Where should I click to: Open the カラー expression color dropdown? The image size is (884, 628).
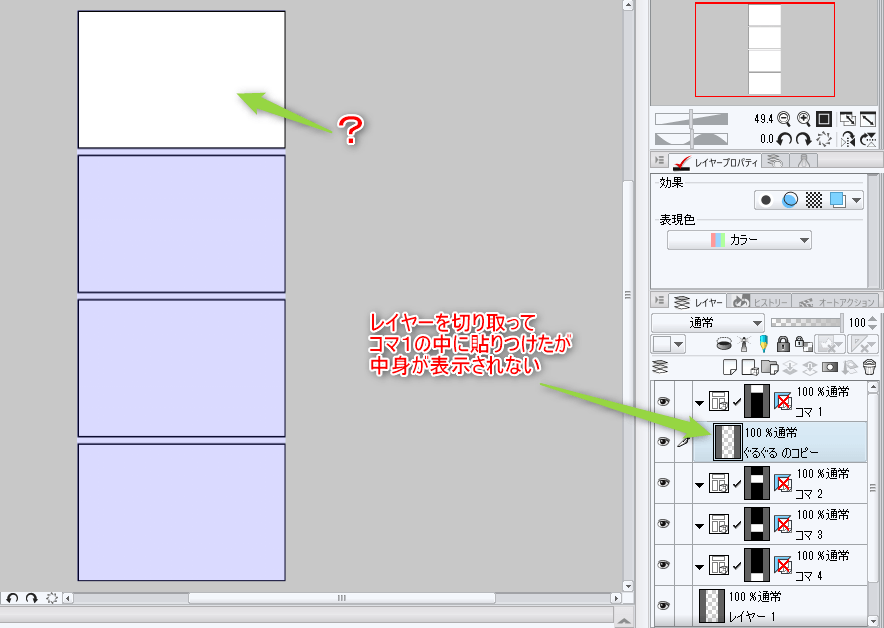[x=739, y=240]
